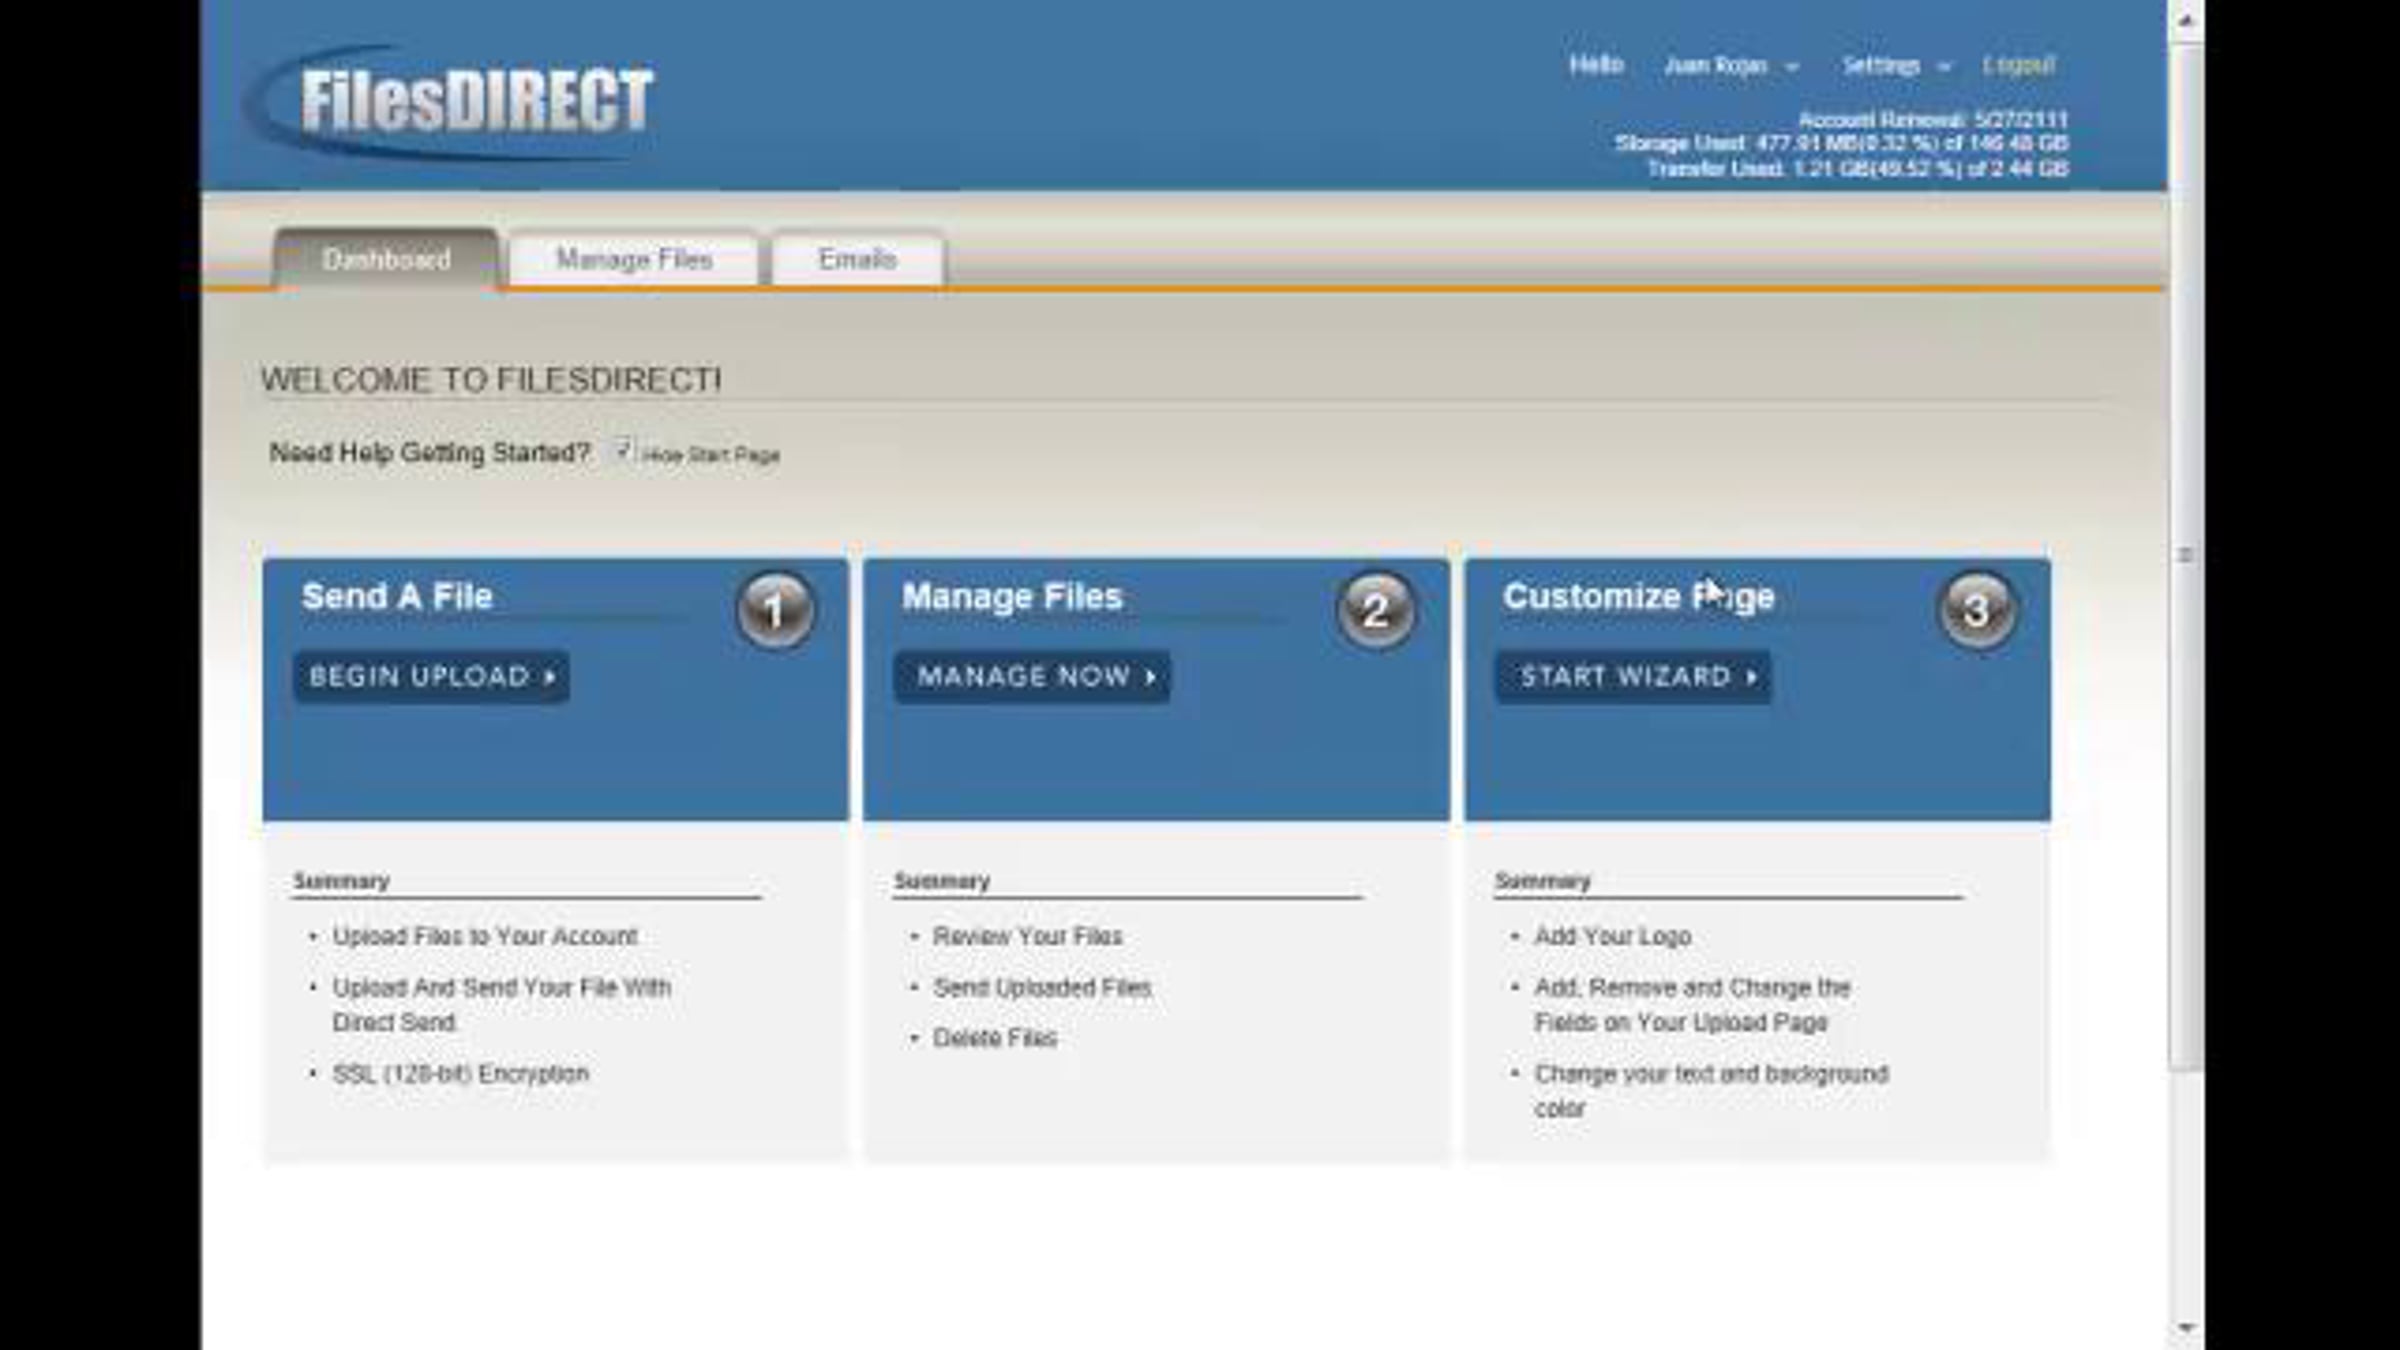Switch to the Manage Files tab

634,260
